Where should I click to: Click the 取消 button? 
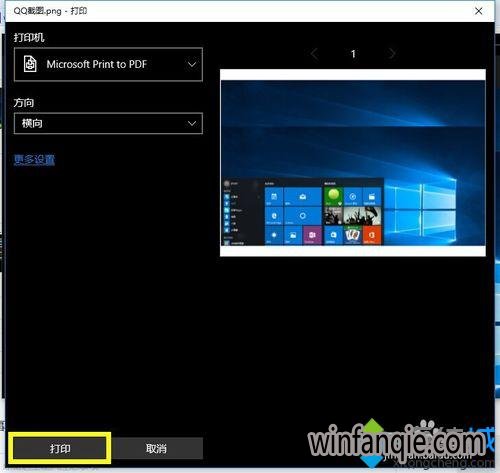(x=156, y=448)
